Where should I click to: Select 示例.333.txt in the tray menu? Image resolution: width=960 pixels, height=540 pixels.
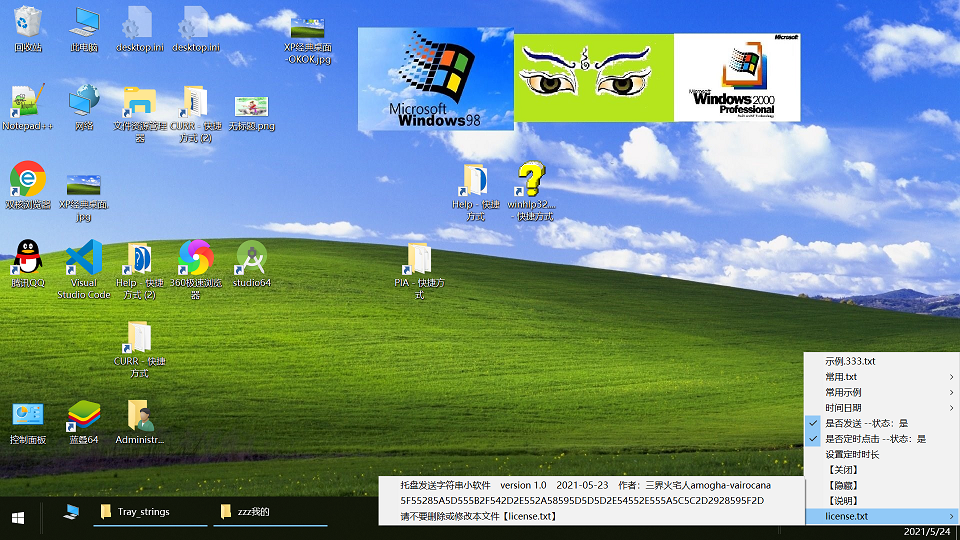(882, 361)
